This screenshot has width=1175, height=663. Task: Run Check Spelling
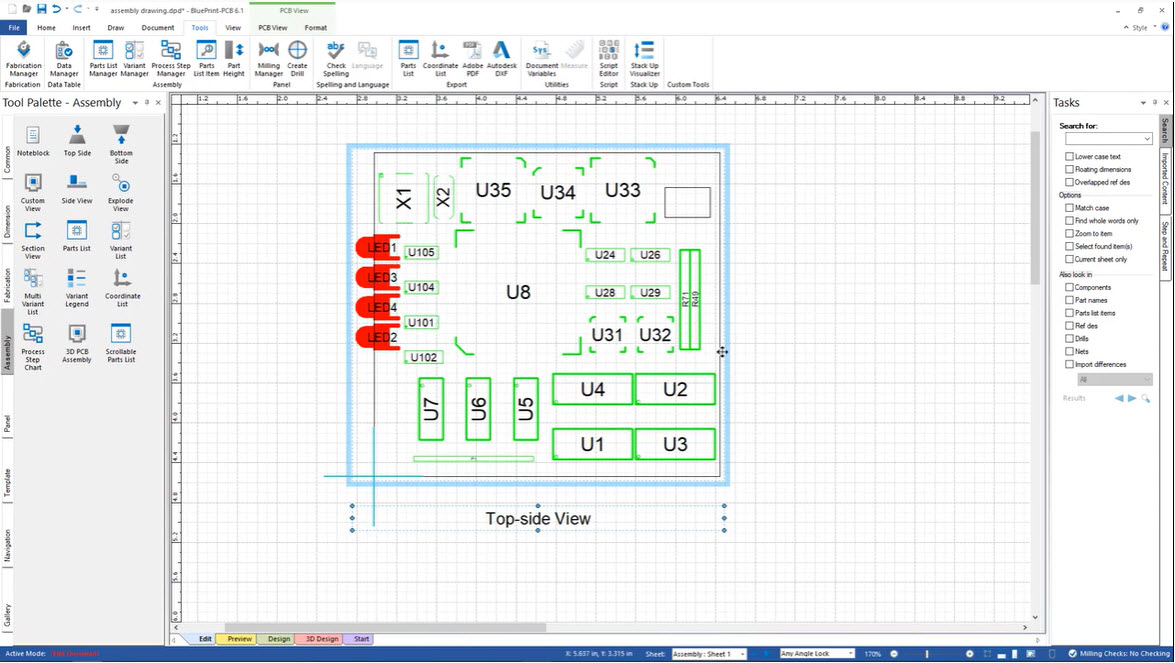[335, 58]
